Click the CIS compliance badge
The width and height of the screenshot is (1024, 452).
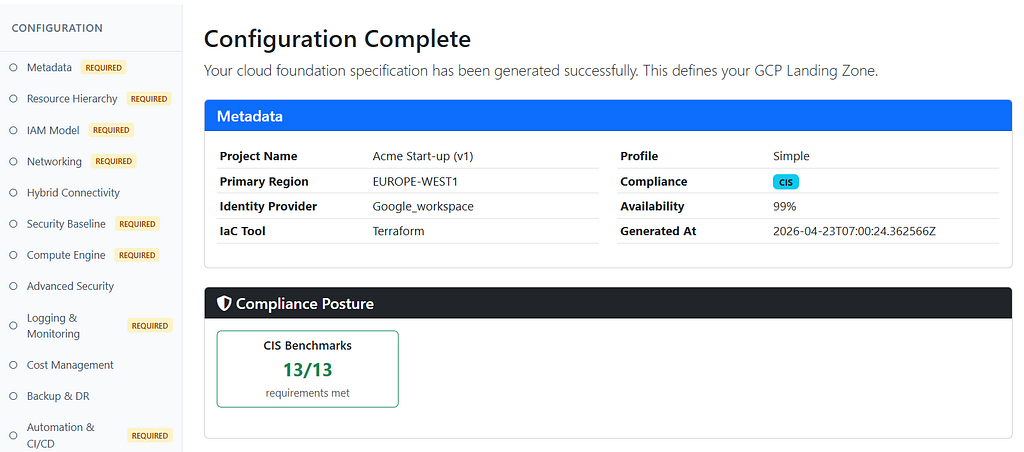click(x=786, y=182)
